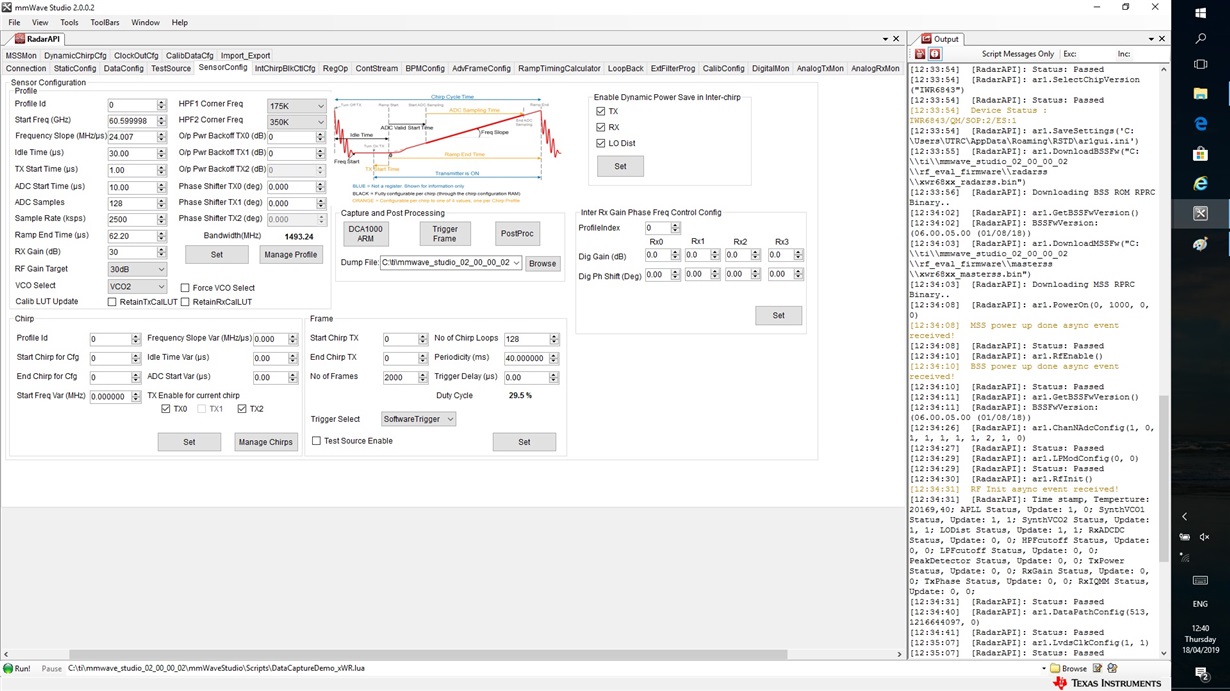This screenshot has height=691, width=1230.
Task: Open the script editor icon next to Browse
Action: (x=1097, y=668)
